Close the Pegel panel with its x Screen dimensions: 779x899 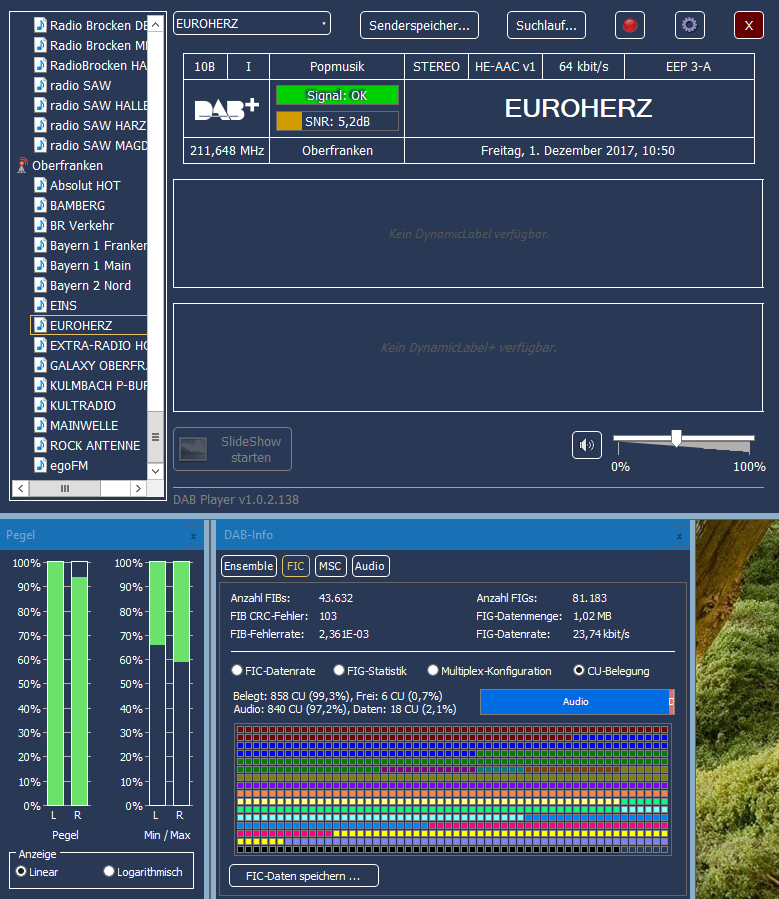coord(193,536)
